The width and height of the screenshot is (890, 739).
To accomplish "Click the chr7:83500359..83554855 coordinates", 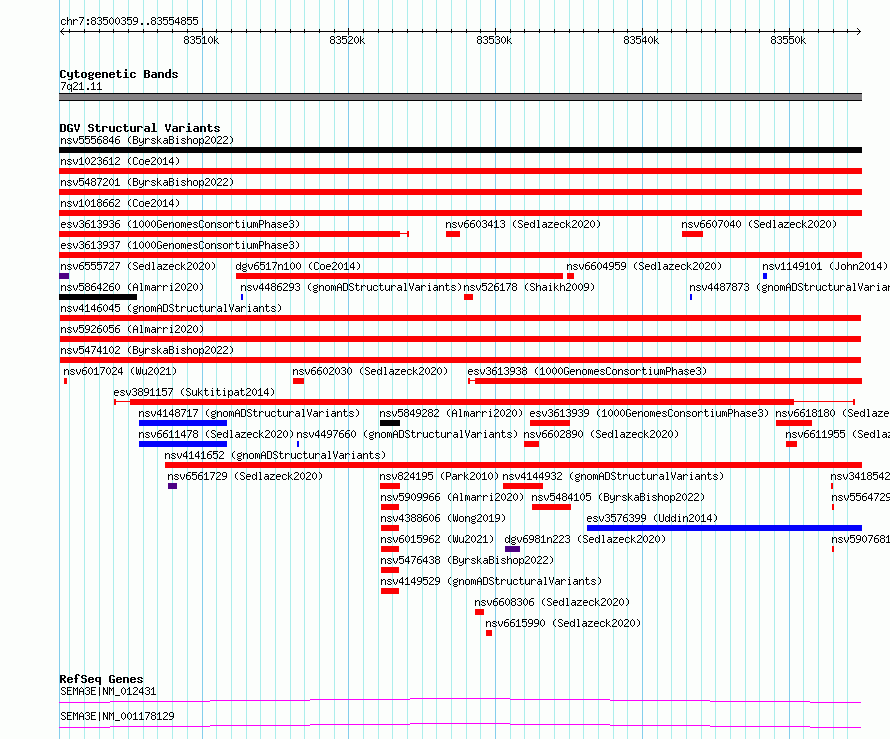I will (129, 21).
